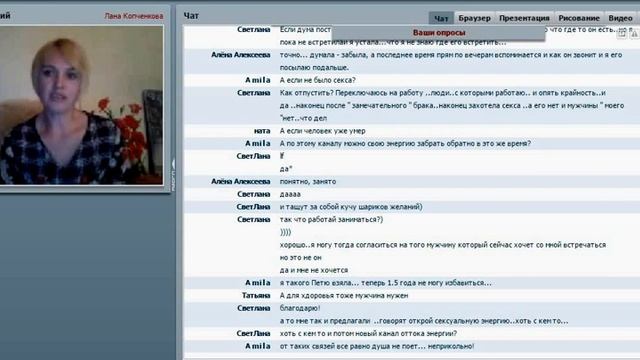
Task: Select message 'так что работай заниматься?)'
Action: pyautogui.click(x=331, y=220)
